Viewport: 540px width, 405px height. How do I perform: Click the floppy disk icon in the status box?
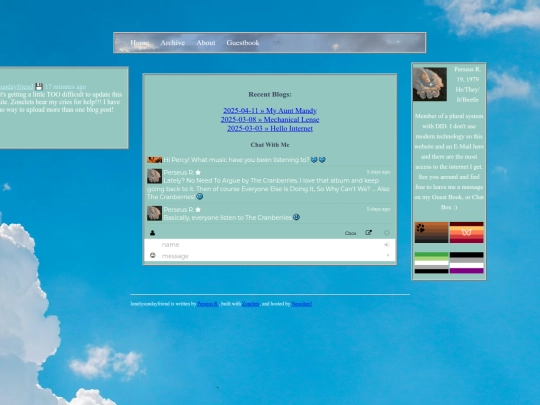click(x=39, y=86)
